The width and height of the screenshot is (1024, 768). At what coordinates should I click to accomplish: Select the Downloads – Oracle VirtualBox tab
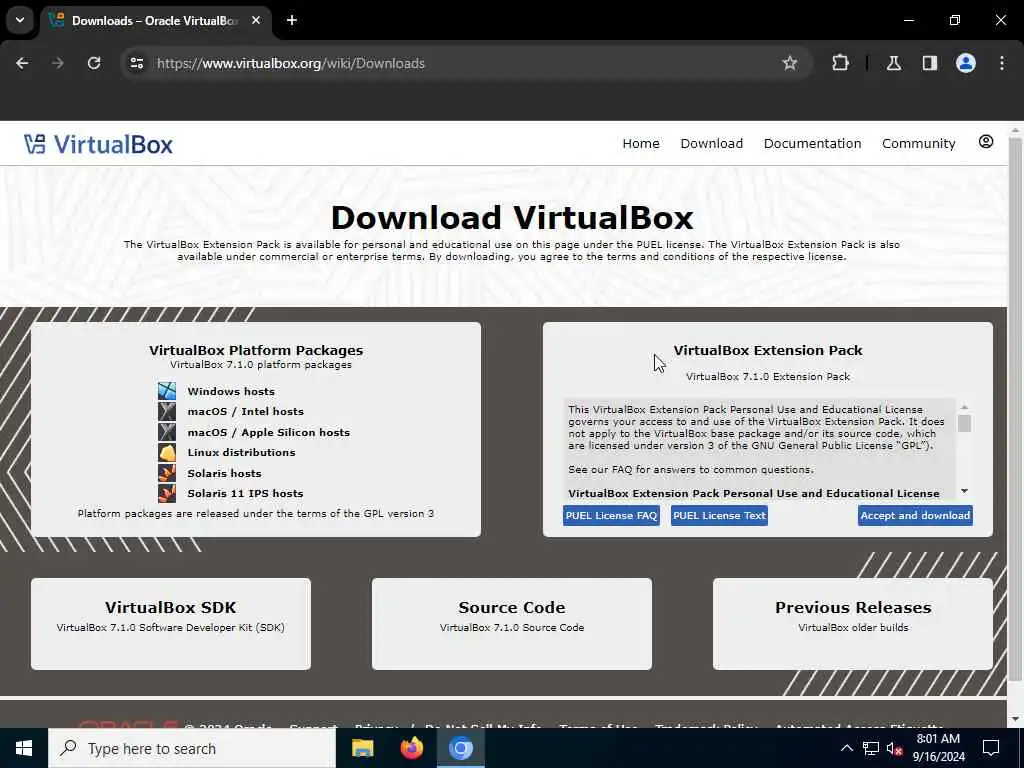click(x=154, y=20)
